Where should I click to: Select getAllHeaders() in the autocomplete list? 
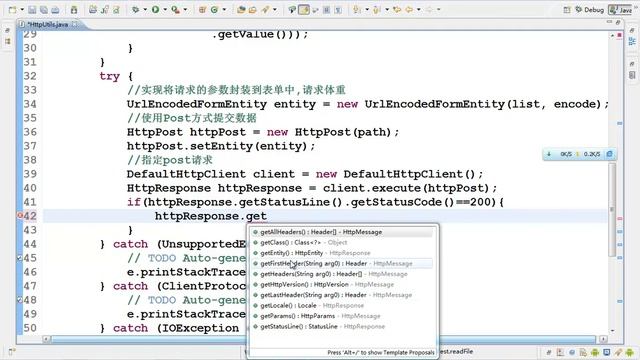pos(342,232)
